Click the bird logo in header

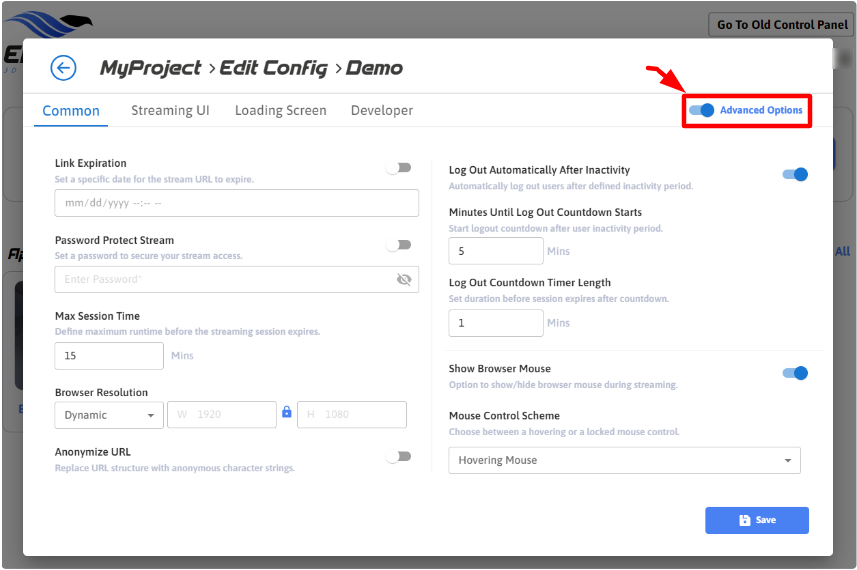[48, 21]
